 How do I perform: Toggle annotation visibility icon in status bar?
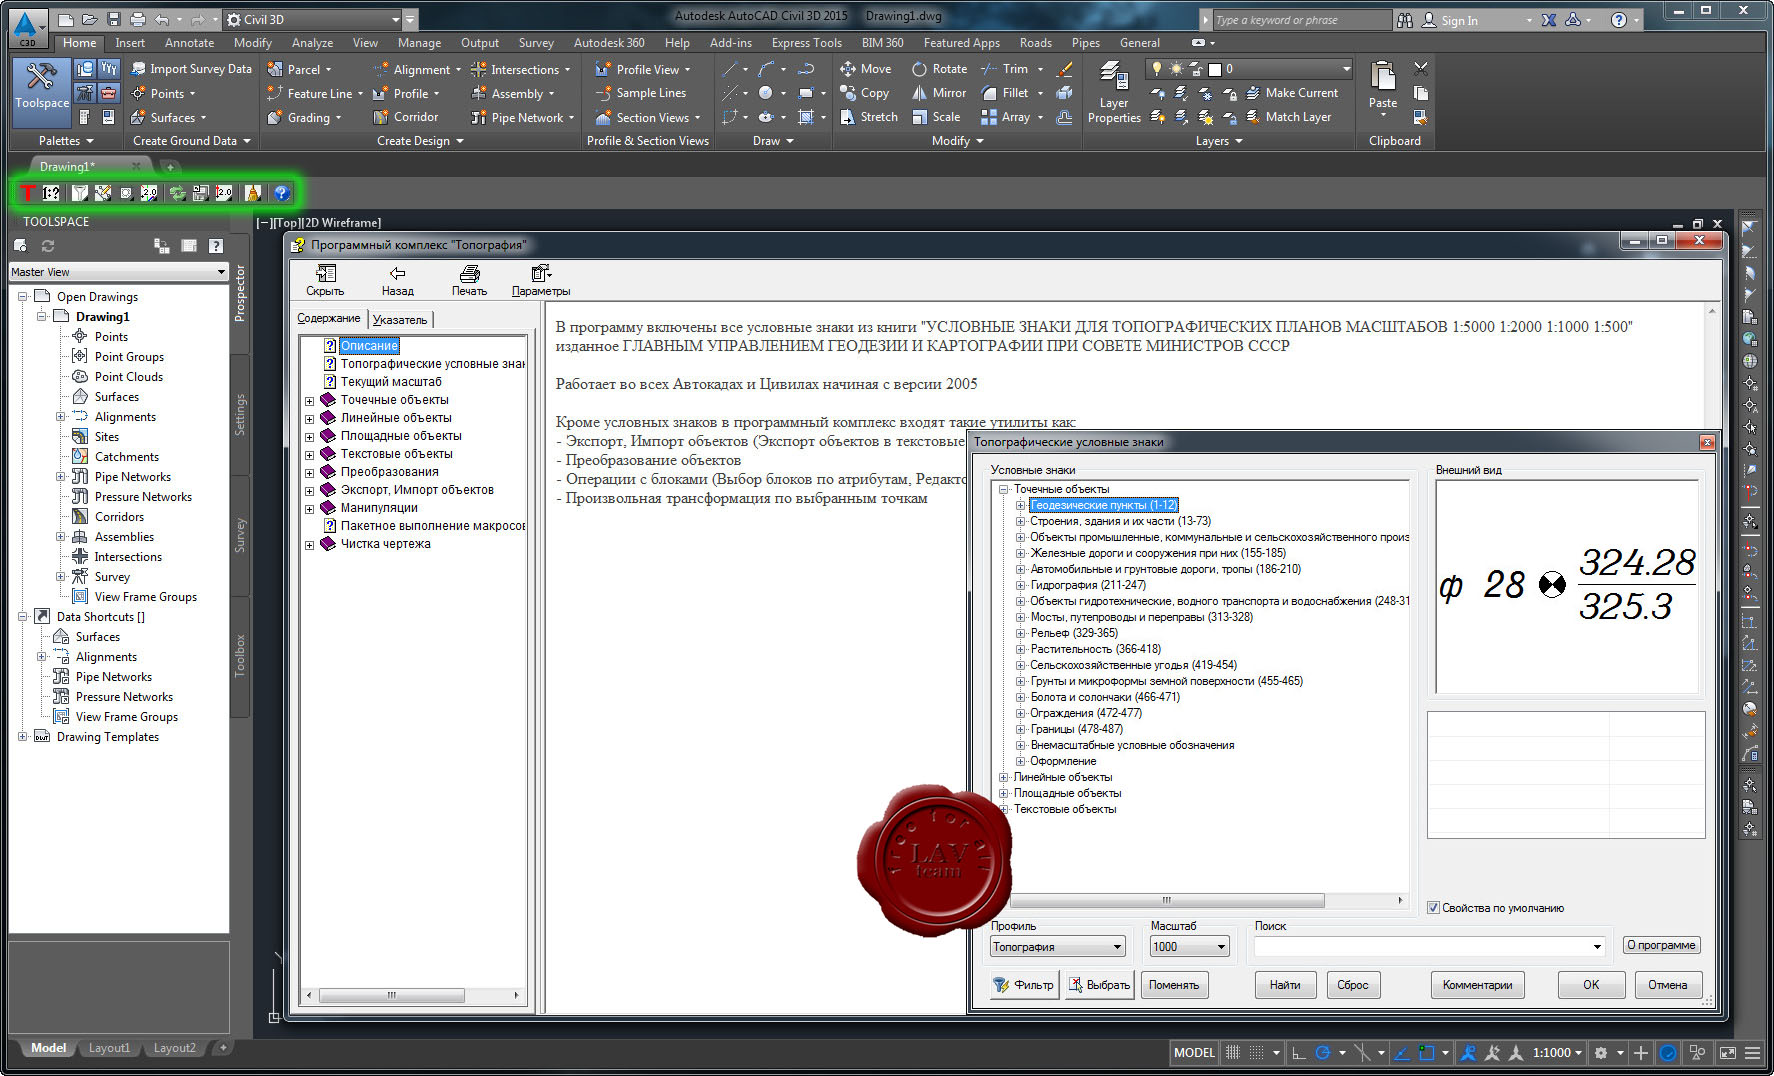tap(1468, 1053)
